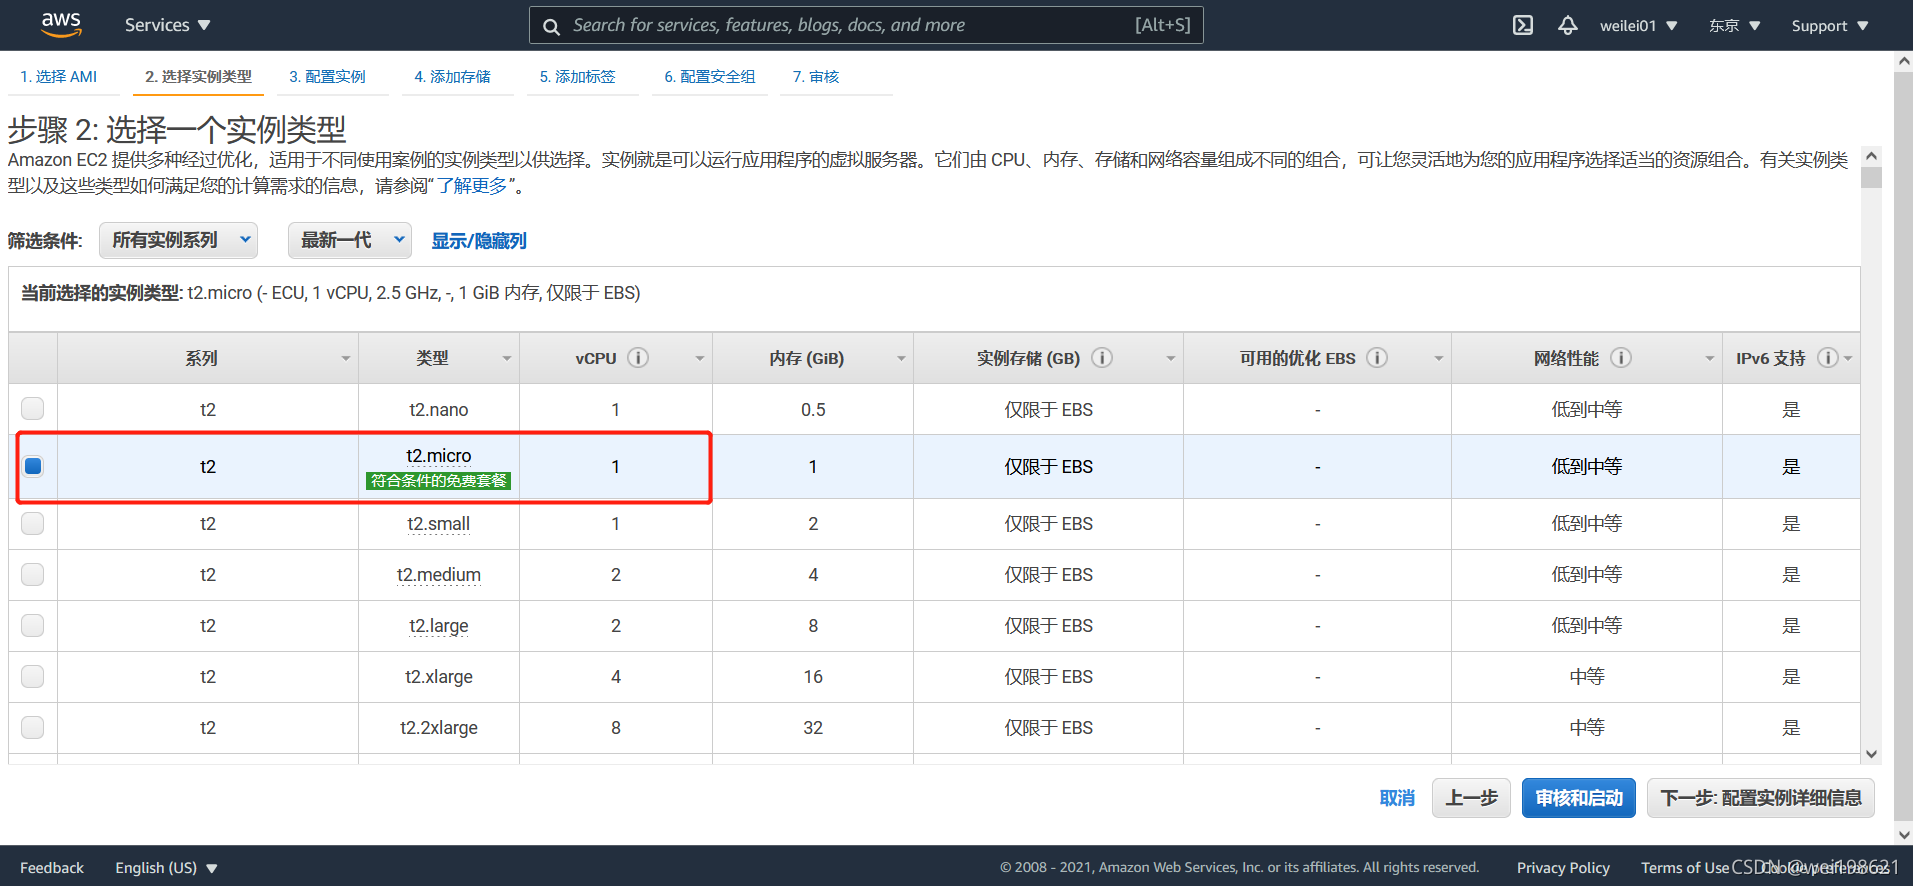The image size is (1913, 886).
Task: Click the 显示/隐藏列 link
Action: click(479, 241)
